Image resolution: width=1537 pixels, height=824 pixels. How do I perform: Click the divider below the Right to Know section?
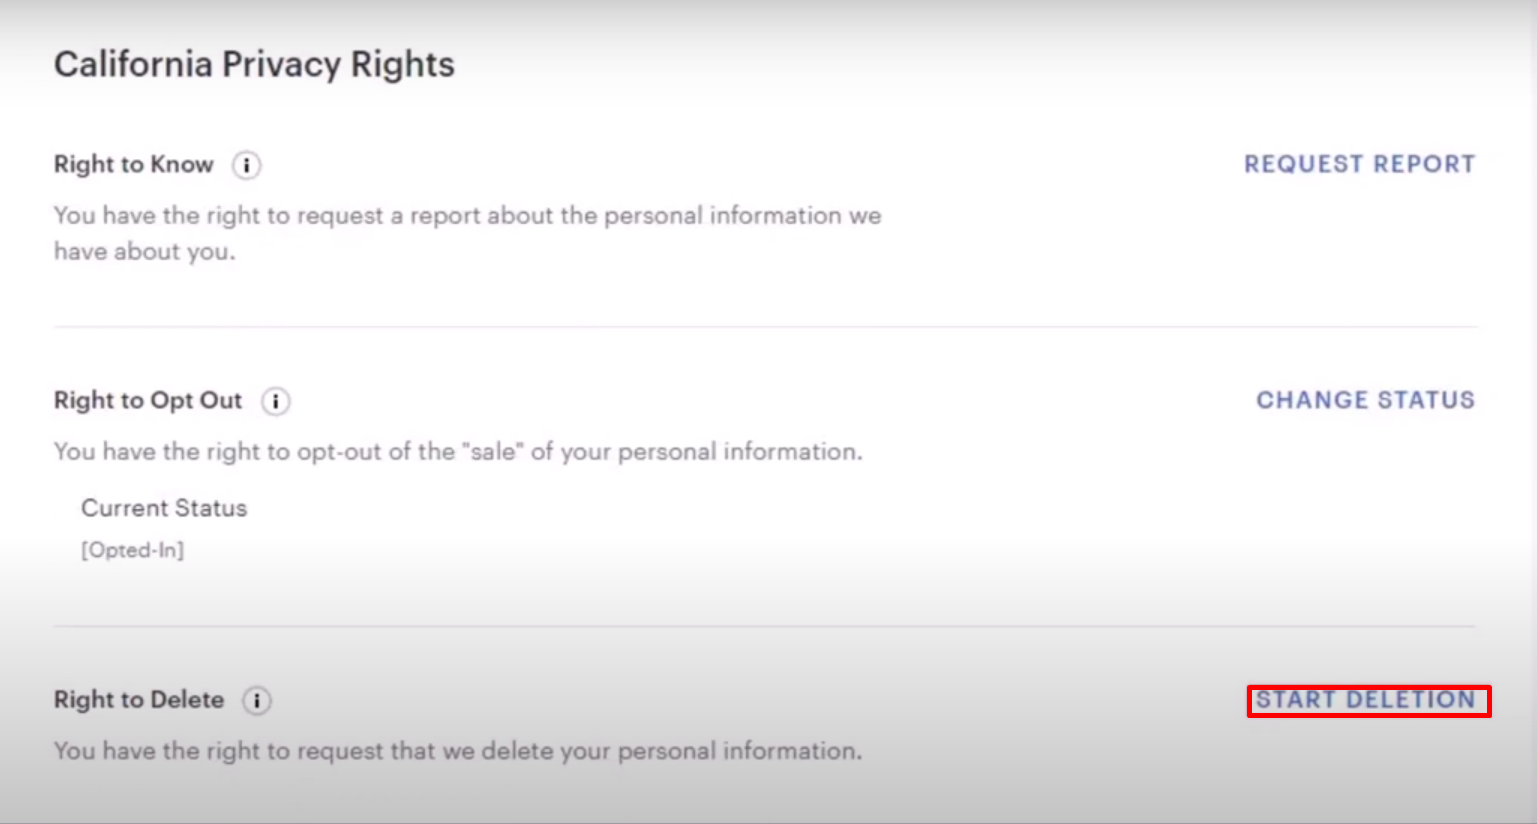coord(765,326)
